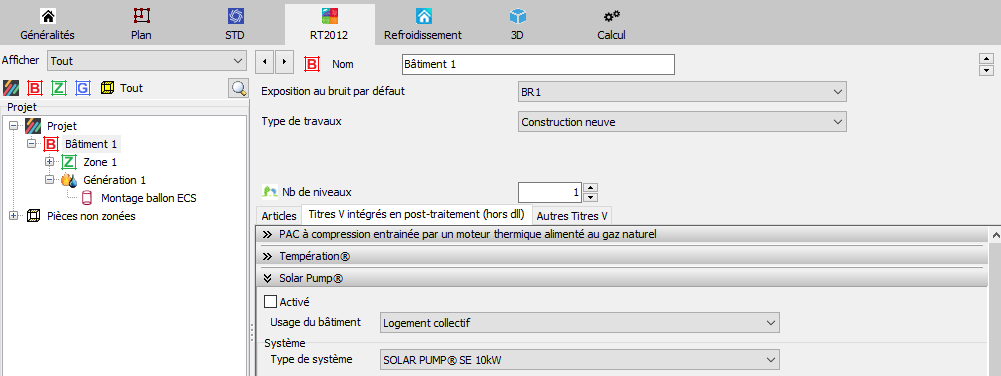Click the Génération 1 flame icon
The width and height of the screenshot is (1001, 376).
click(x=69, y=180)
